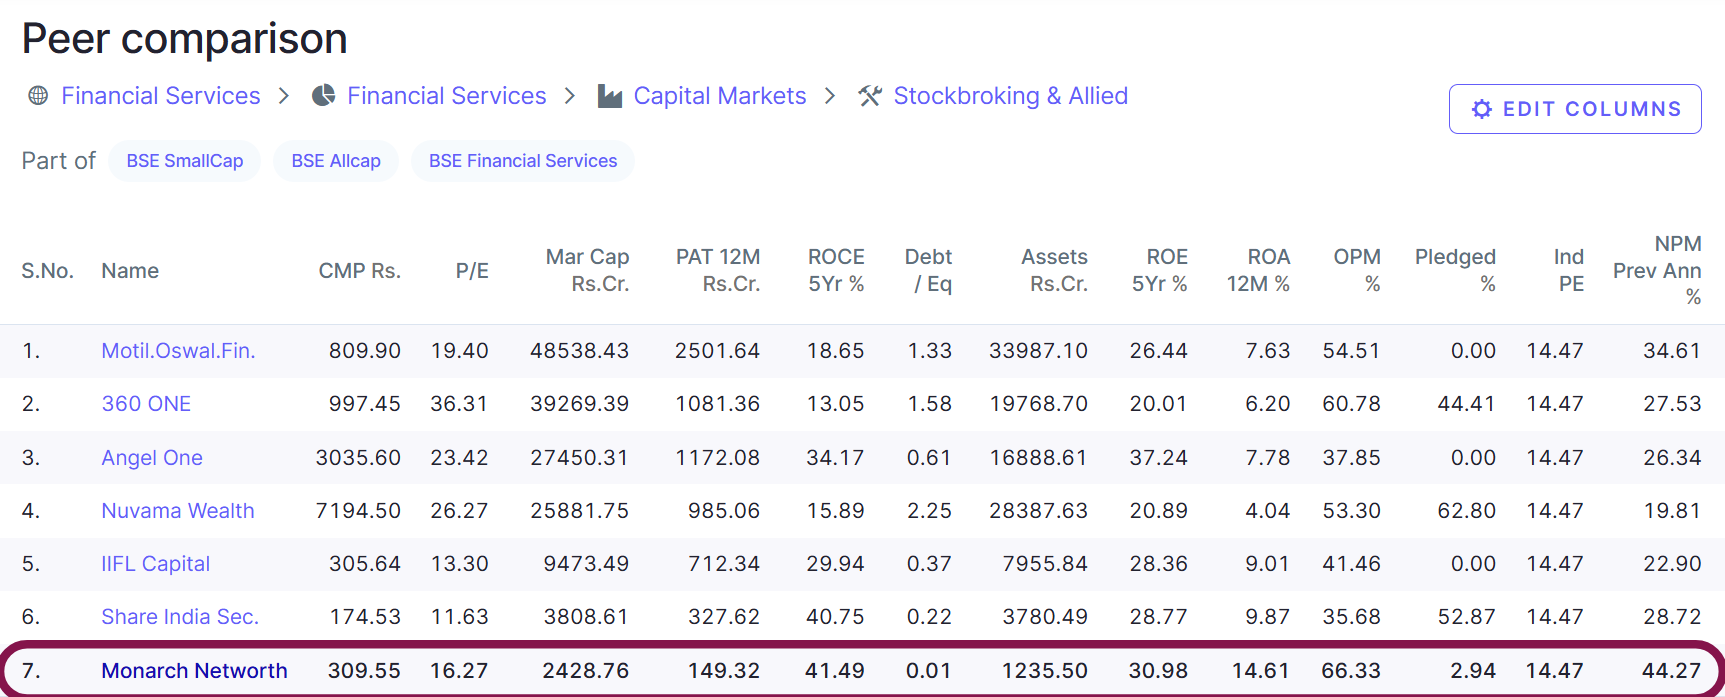This screenshot has width=1725, height=697.
Task: Click Monarch Networth OPM value 66.33
Action: pos(1351,671)
